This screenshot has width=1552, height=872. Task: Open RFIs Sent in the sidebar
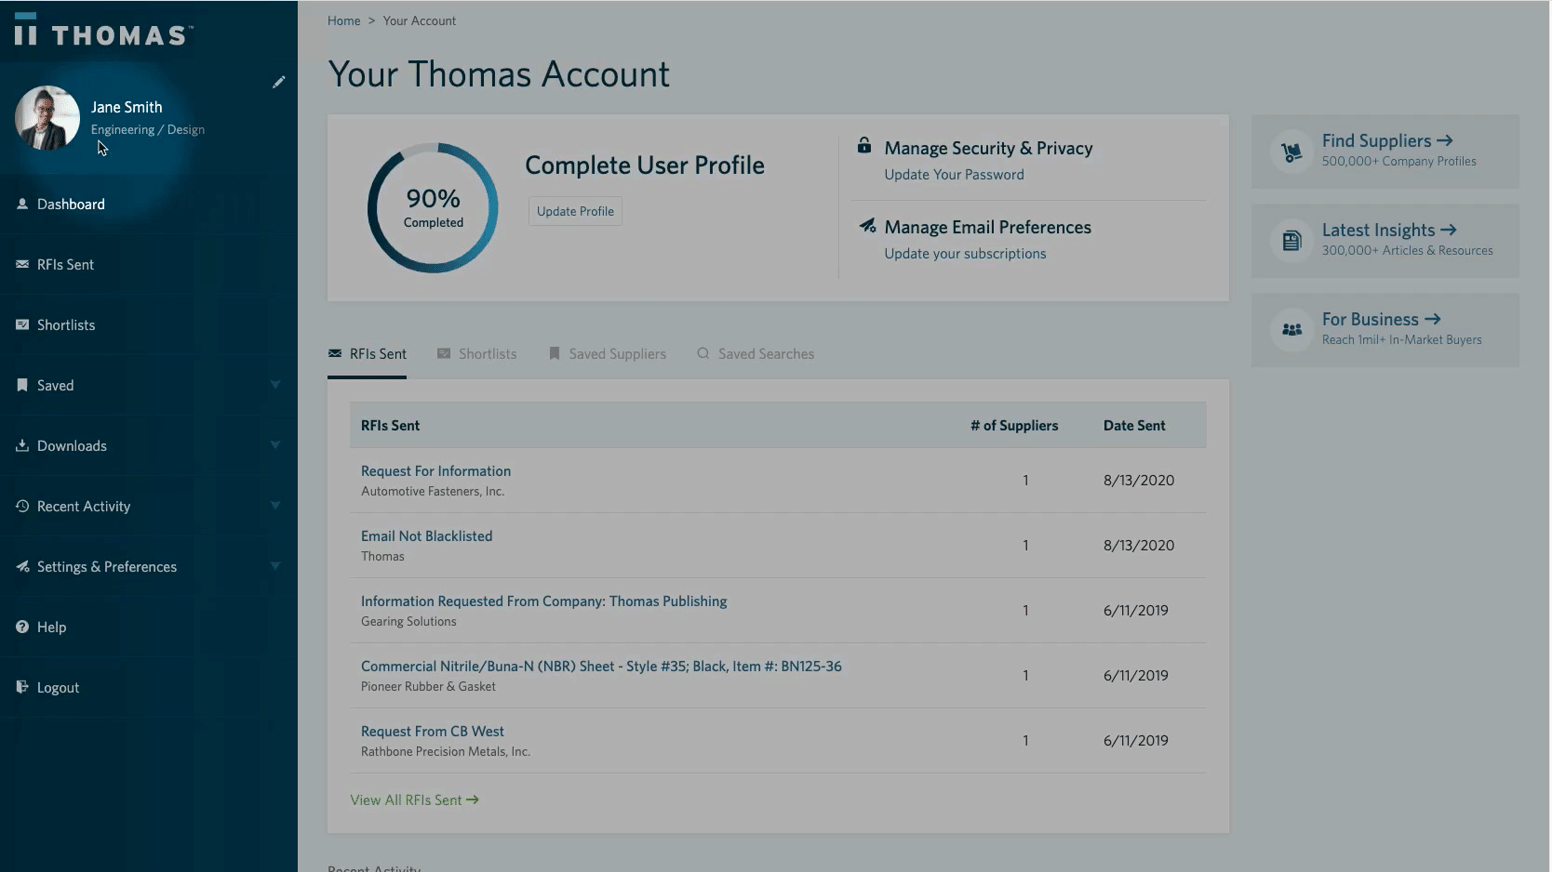coord(65,265)
